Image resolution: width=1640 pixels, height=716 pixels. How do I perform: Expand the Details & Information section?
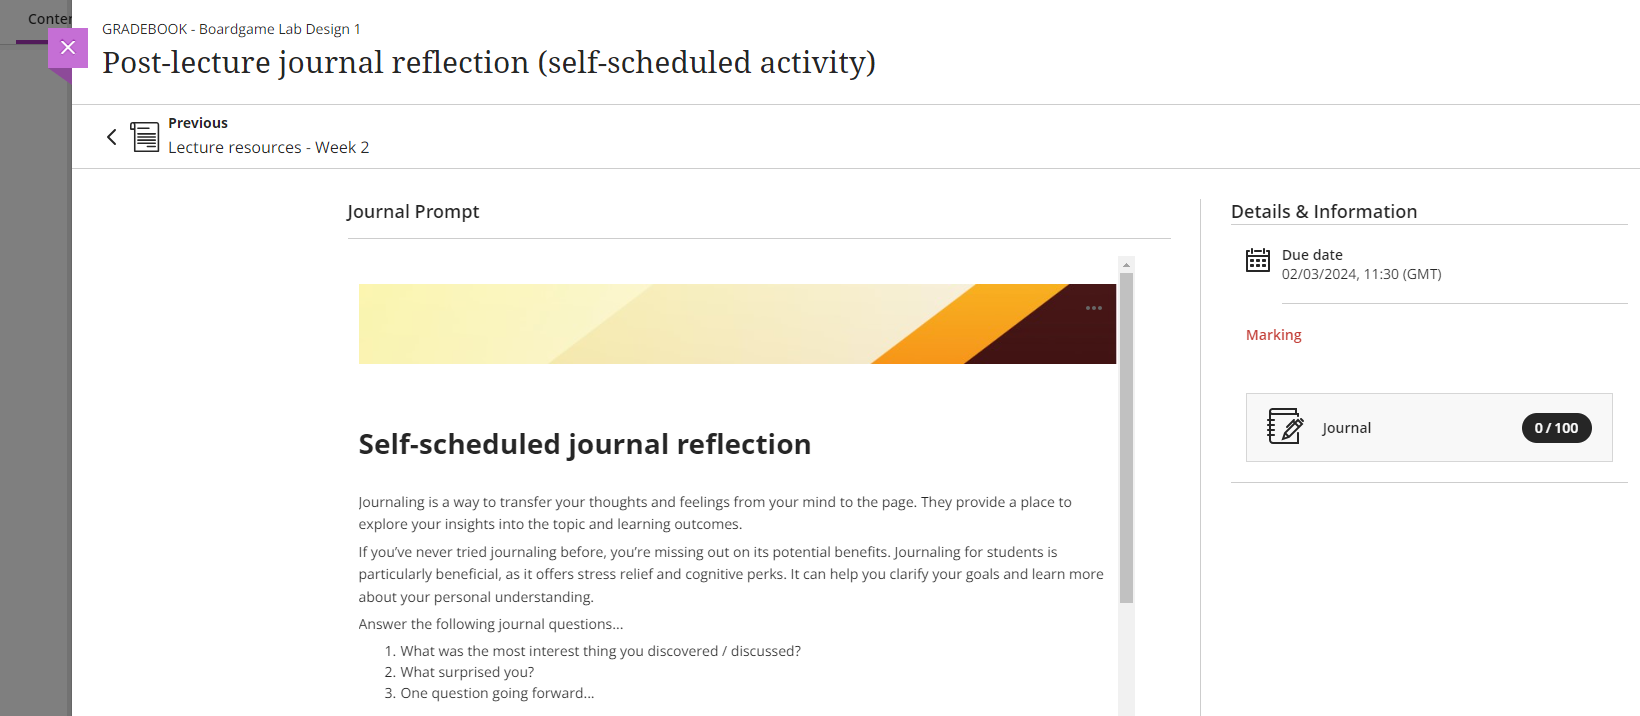click(x=1324, y=211)
